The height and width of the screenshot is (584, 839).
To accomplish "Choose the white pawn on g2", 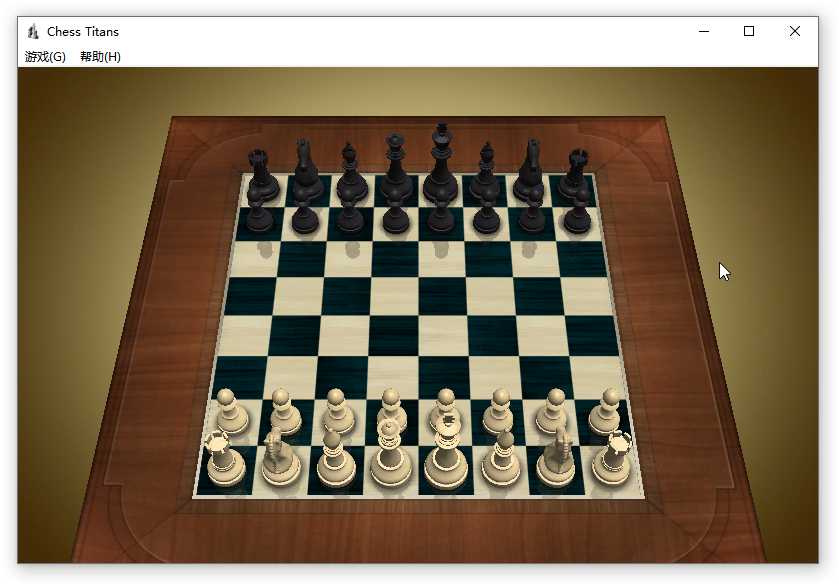I will [x=553, y=411].
